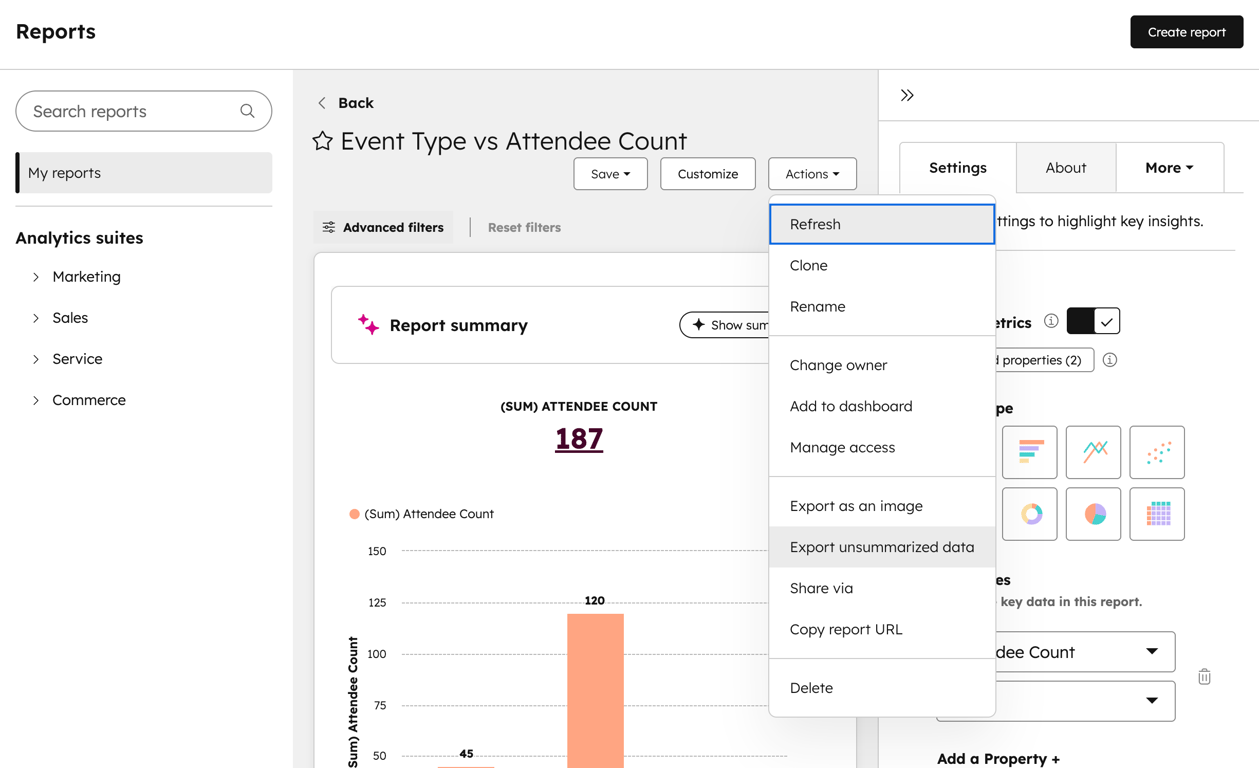Select Manage access menu item
This screenshot has height=768, width=1259.
(882, 447)
